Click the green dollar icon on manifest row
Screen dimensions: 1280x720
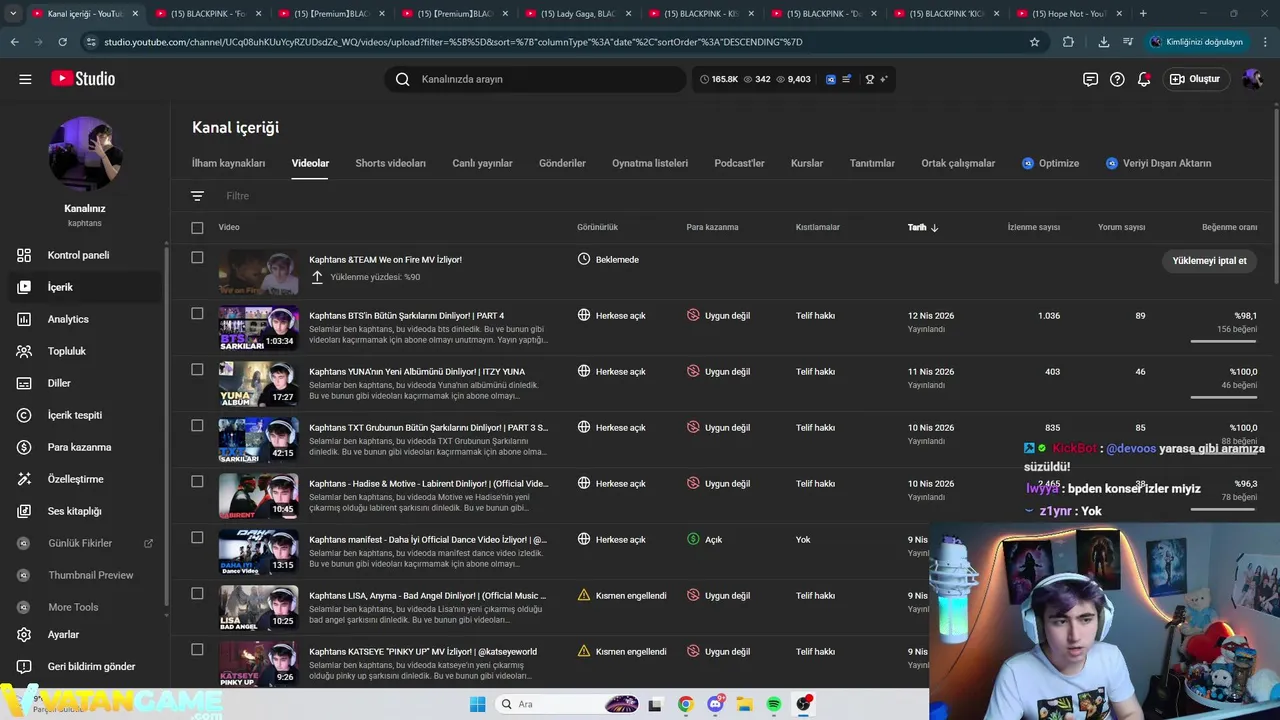(x=693, y=539)
